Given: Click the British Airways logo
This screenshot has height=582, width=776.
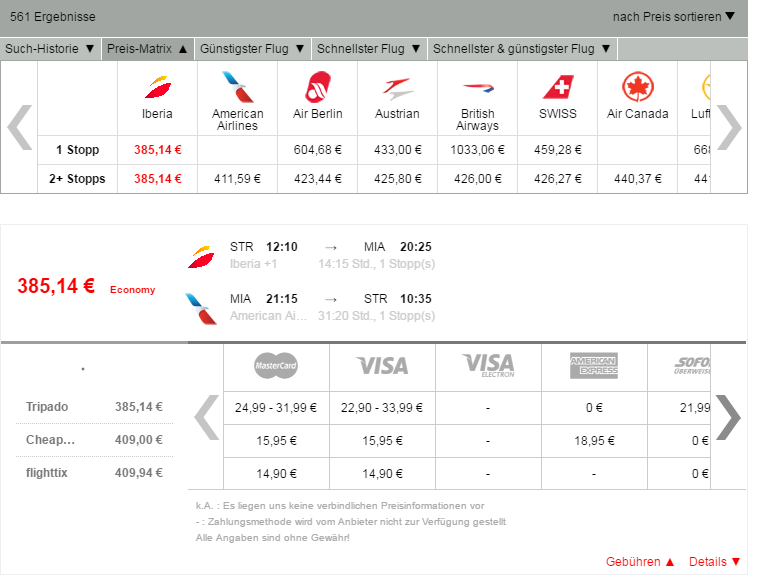Looking at the screenshot, I should [x=478, y=88].
